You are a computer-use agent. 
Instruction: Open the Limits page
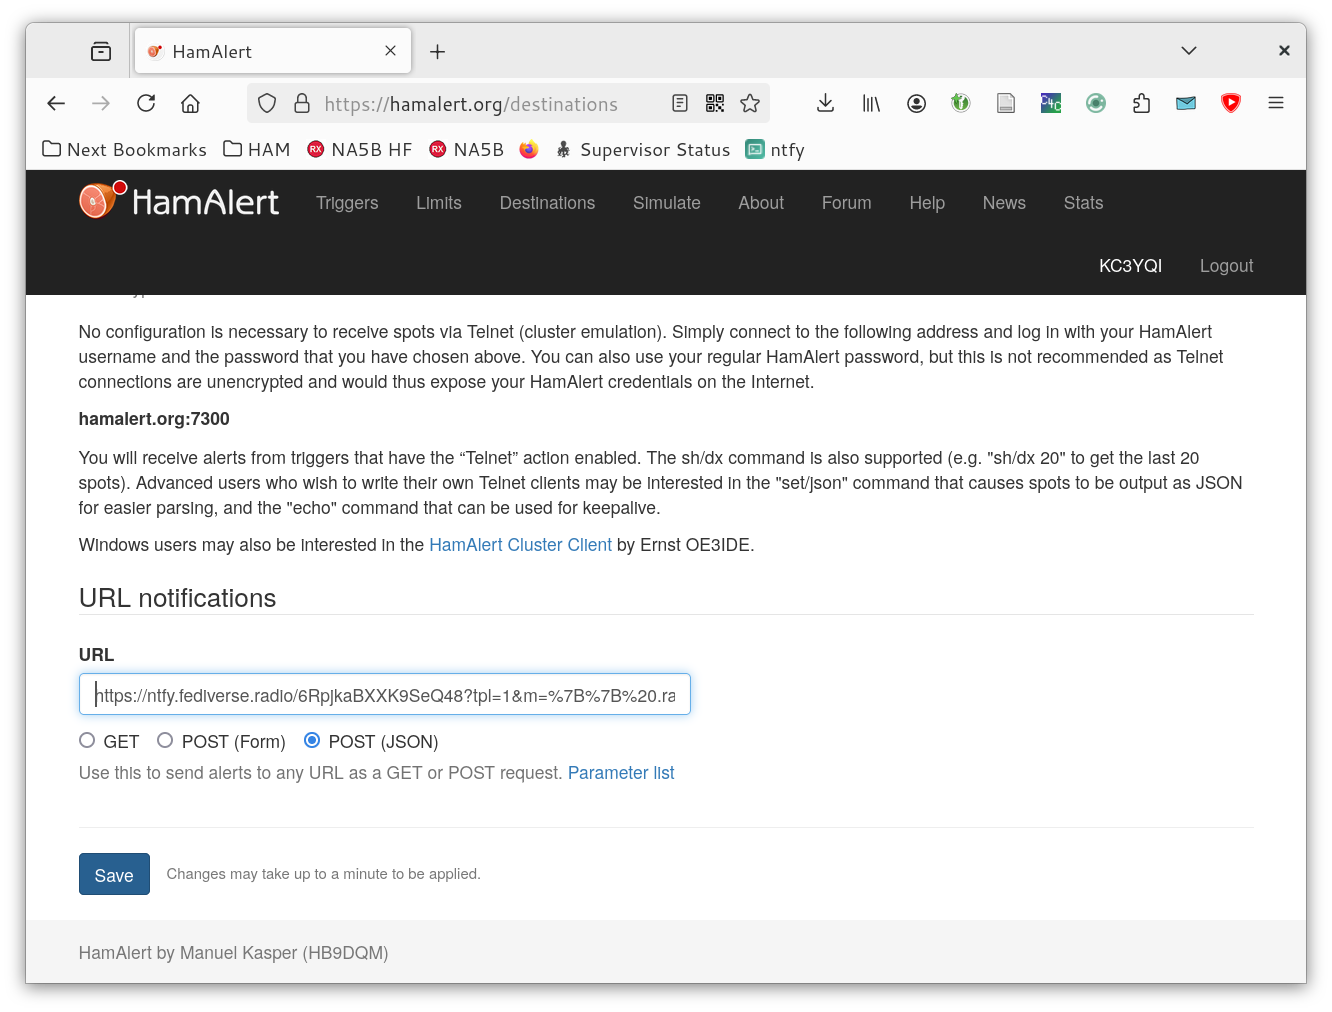439,203
